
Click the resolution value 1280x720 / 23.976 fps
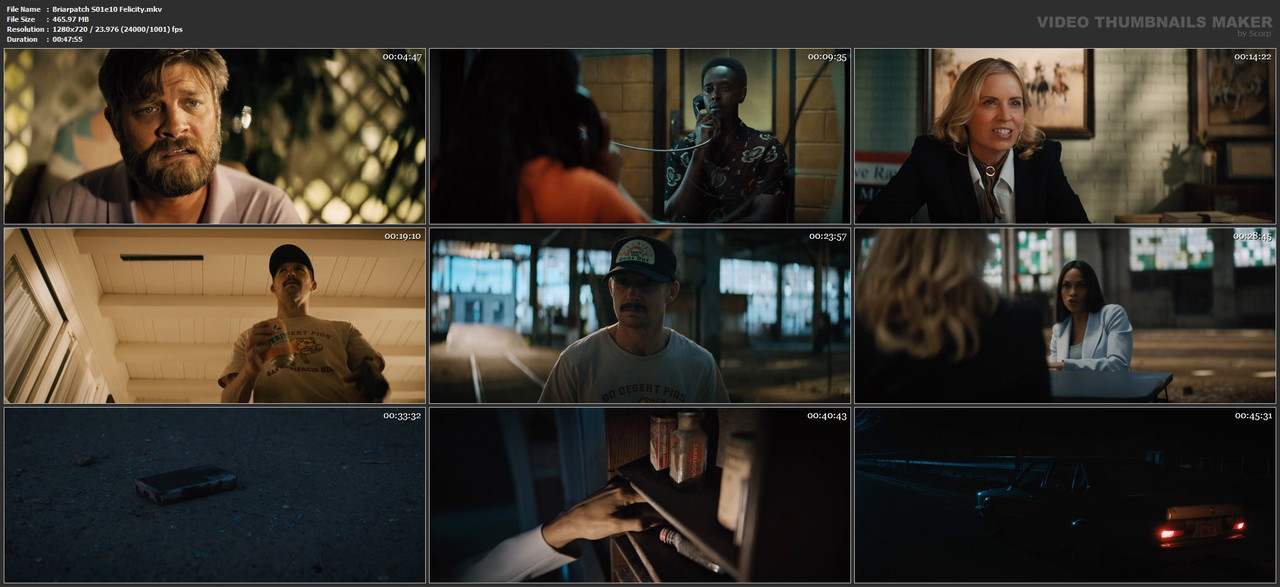[x=118, y=29]
